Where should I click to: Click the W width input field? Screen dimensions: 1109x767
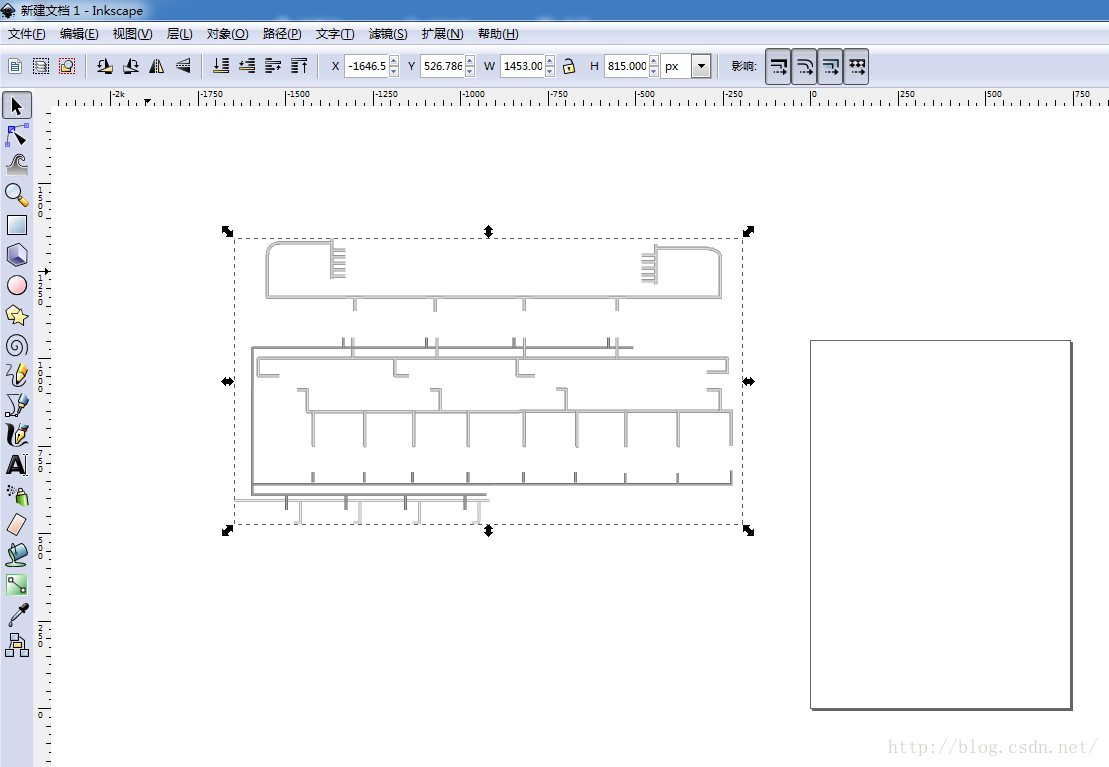click(523, 67)
